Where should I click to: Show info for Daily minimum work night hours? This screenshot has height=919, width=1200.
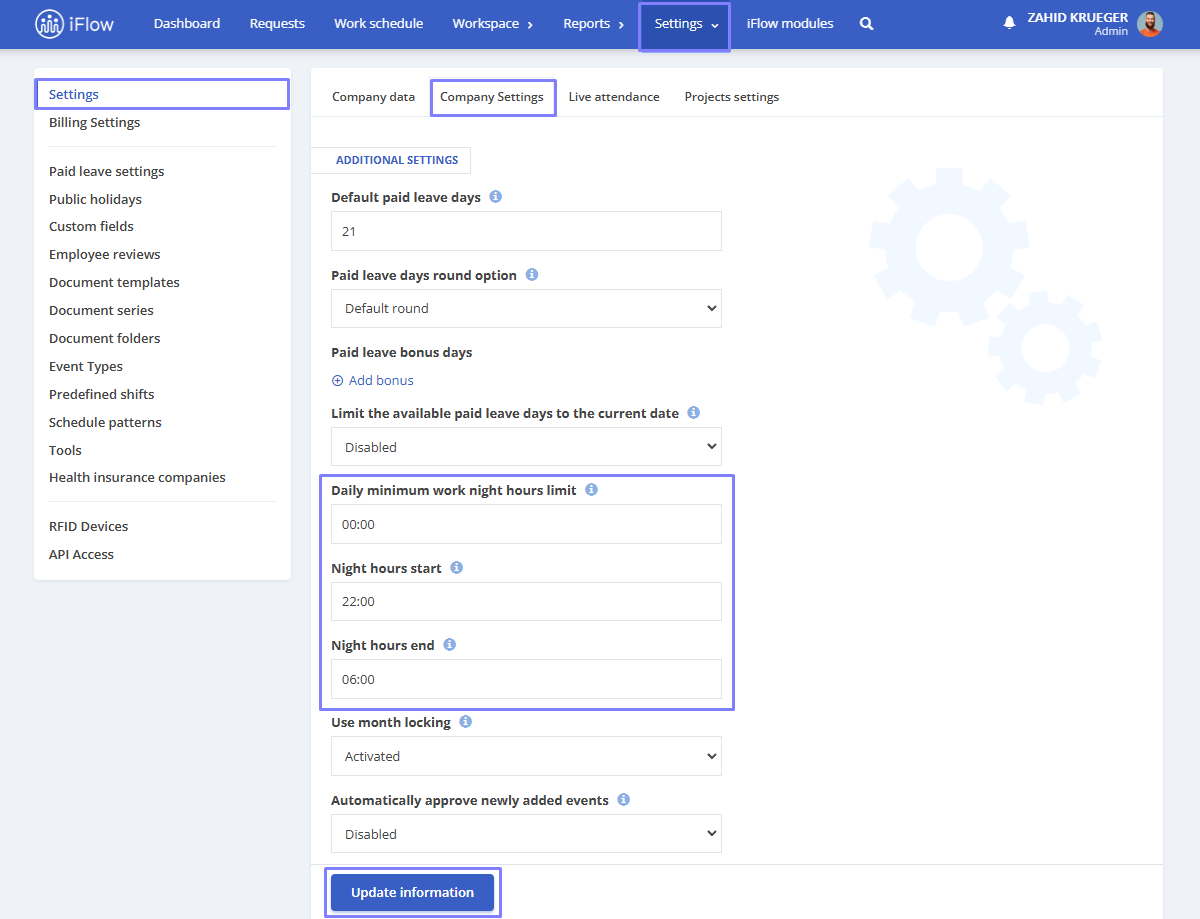591,490
